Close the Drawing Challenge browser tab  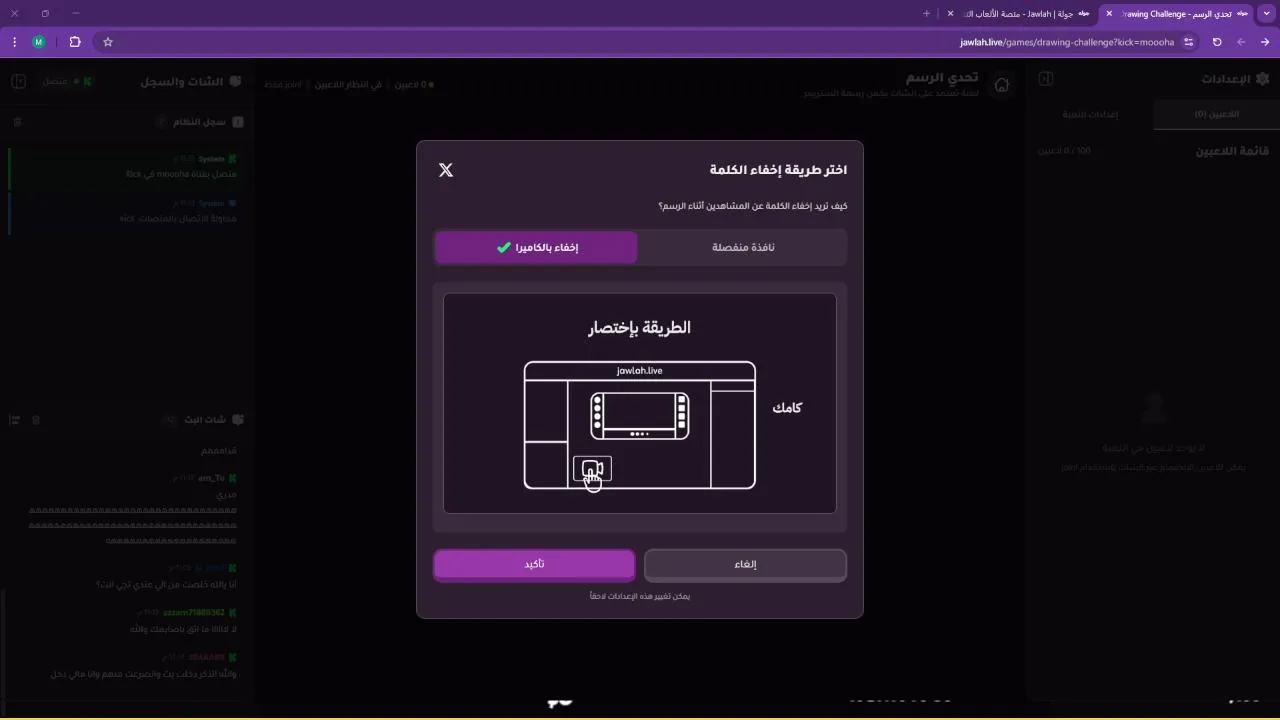tap(1109, 14)
